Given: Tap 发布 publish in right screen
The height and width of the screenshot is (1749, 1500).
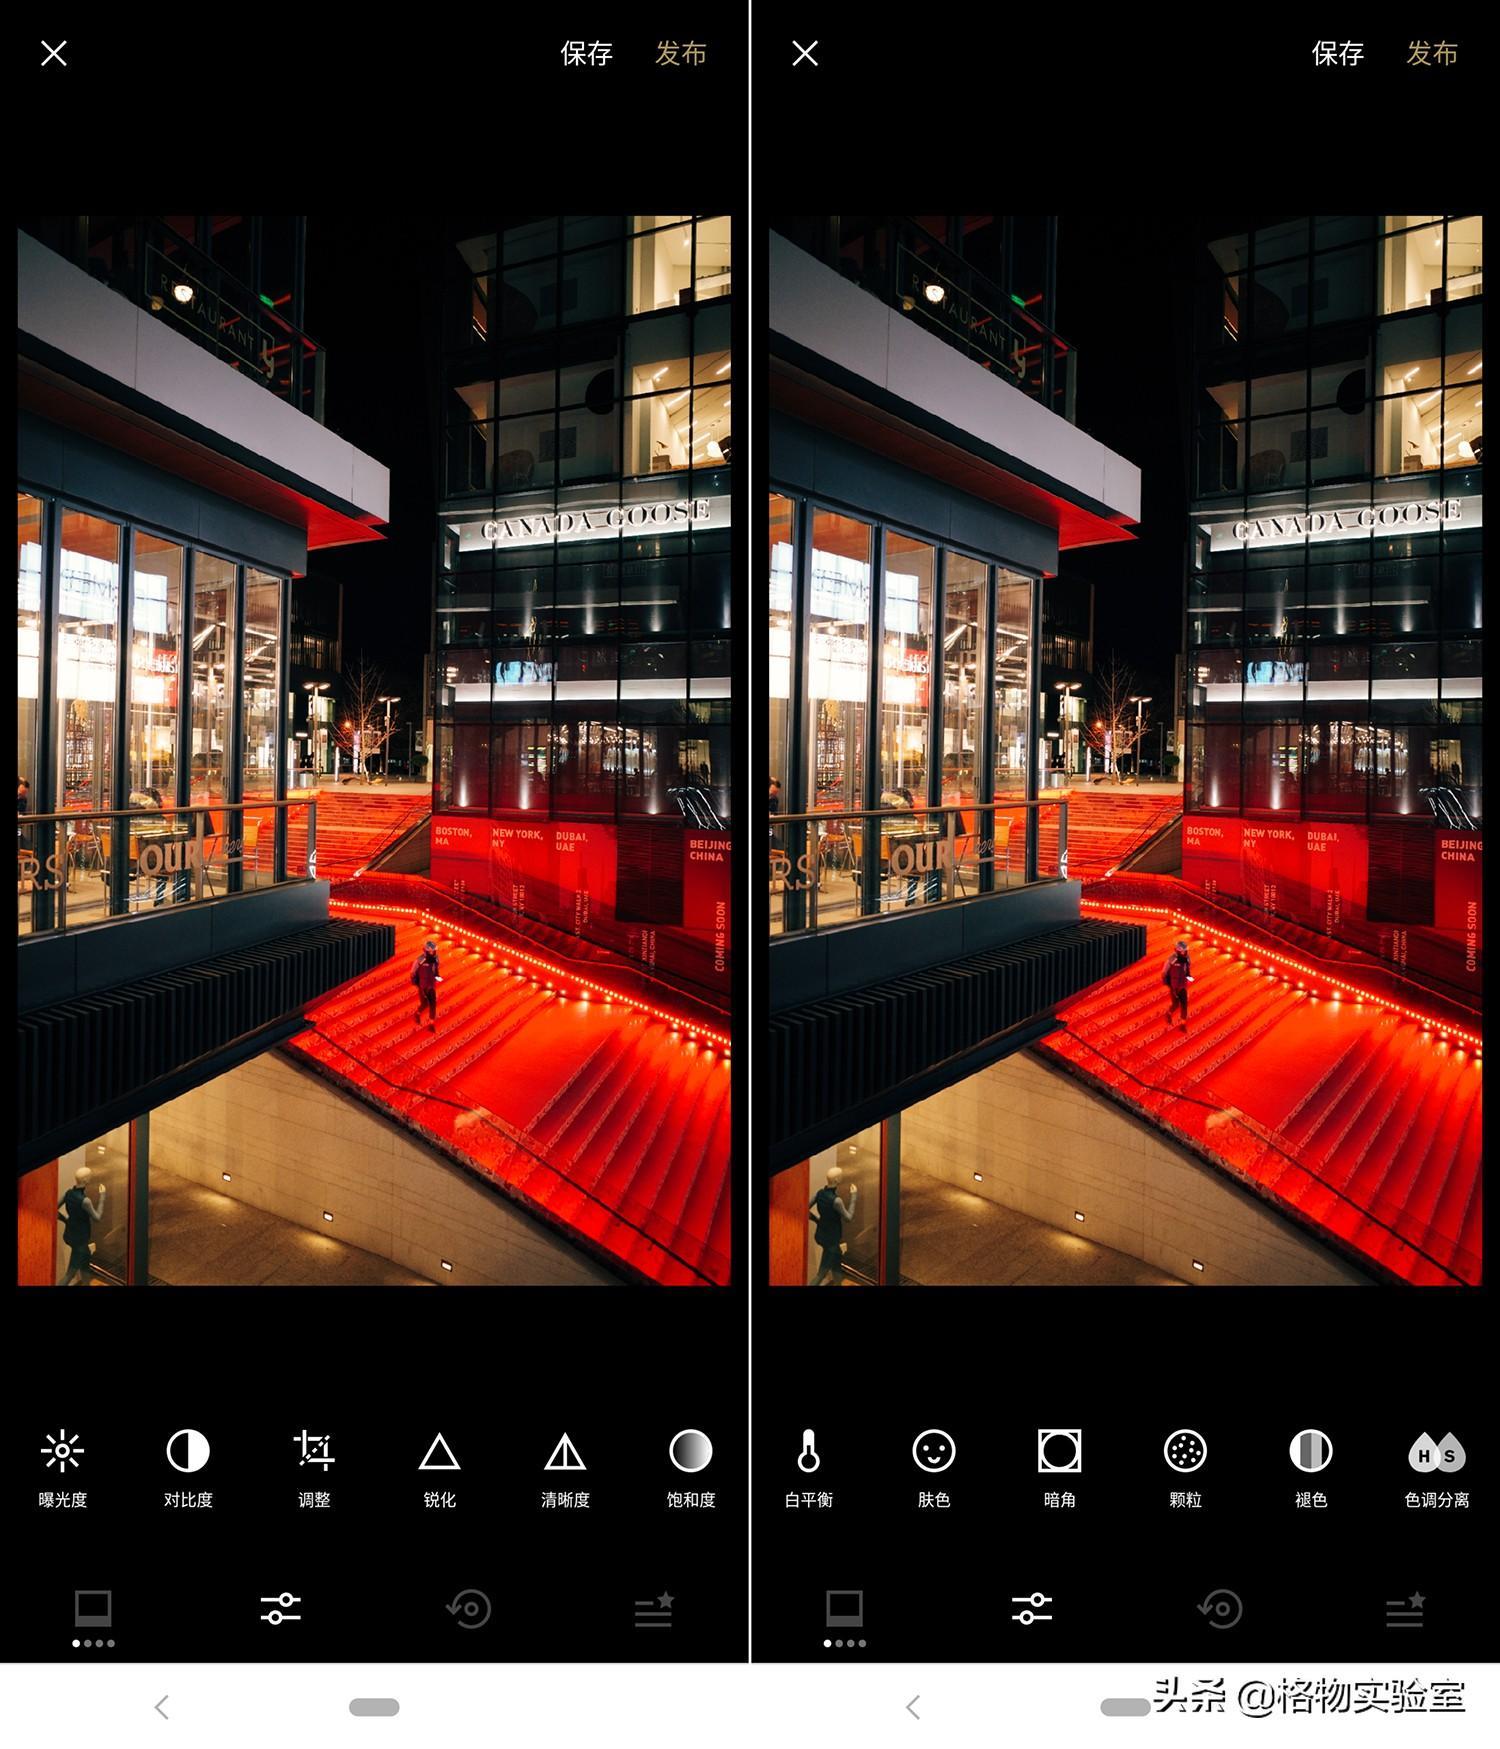Looking at the screenshot, I should click(x=1432, y=53).
